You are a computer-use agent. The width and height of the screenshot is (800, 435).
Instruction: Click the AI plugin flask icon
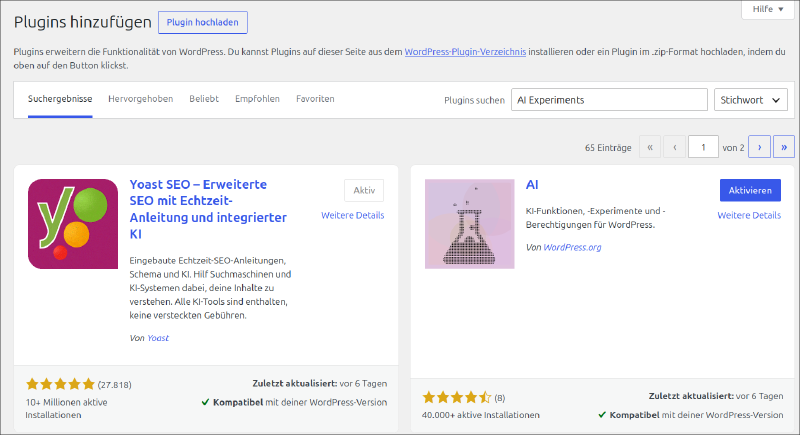click(x=469, y=224)
